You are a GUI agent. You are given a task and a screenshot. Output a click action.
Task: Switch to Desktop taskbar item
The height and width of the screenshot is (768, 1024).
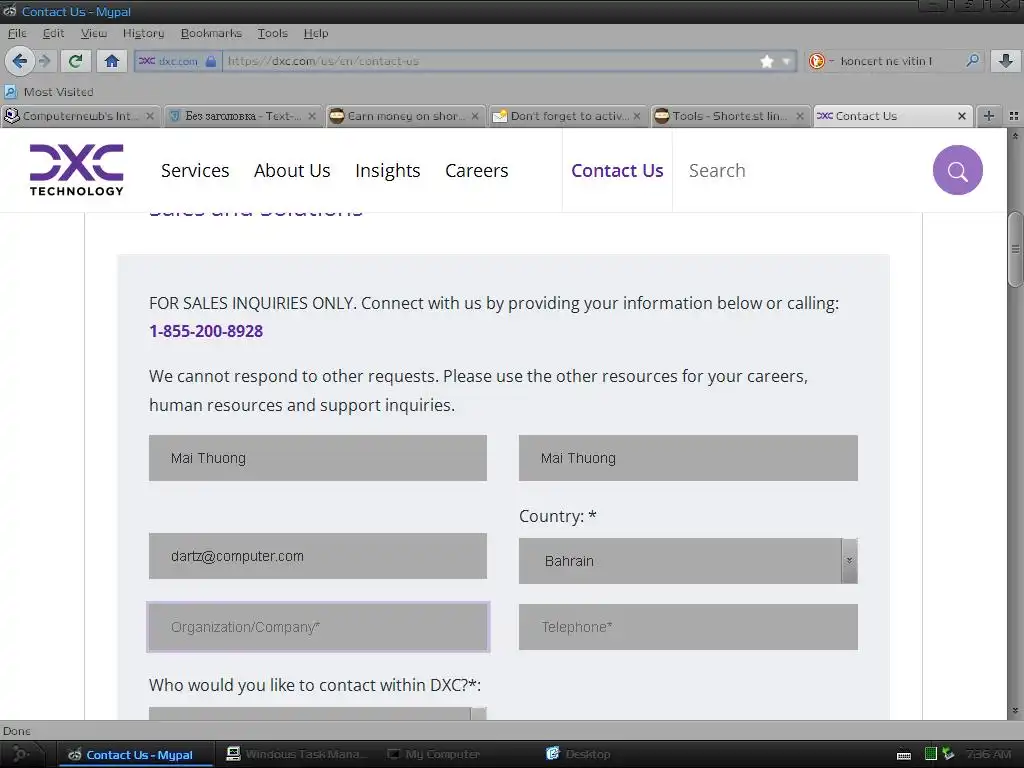click(x=579, y=754)
